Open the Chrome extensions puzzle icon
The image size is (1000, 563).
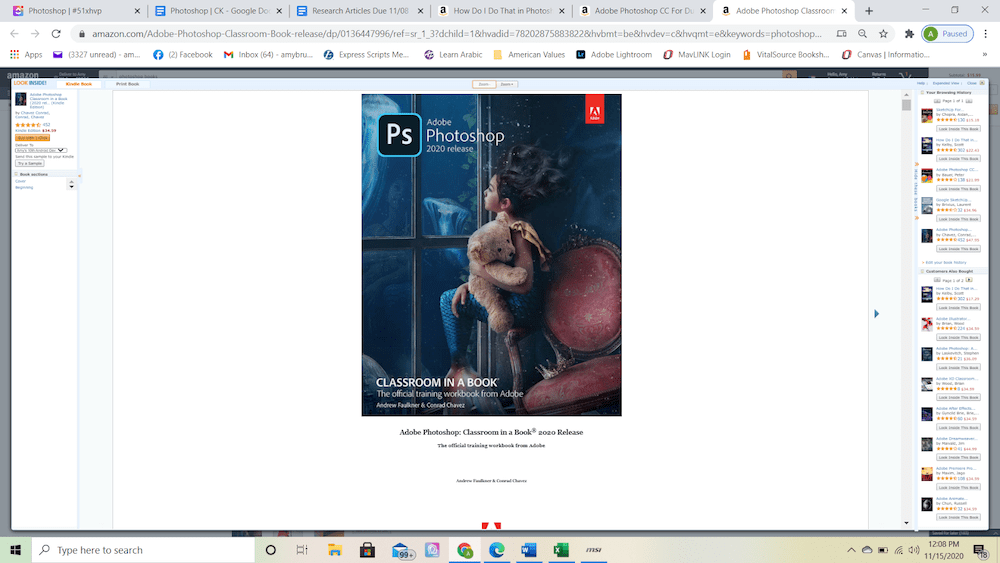coord(909,34)
